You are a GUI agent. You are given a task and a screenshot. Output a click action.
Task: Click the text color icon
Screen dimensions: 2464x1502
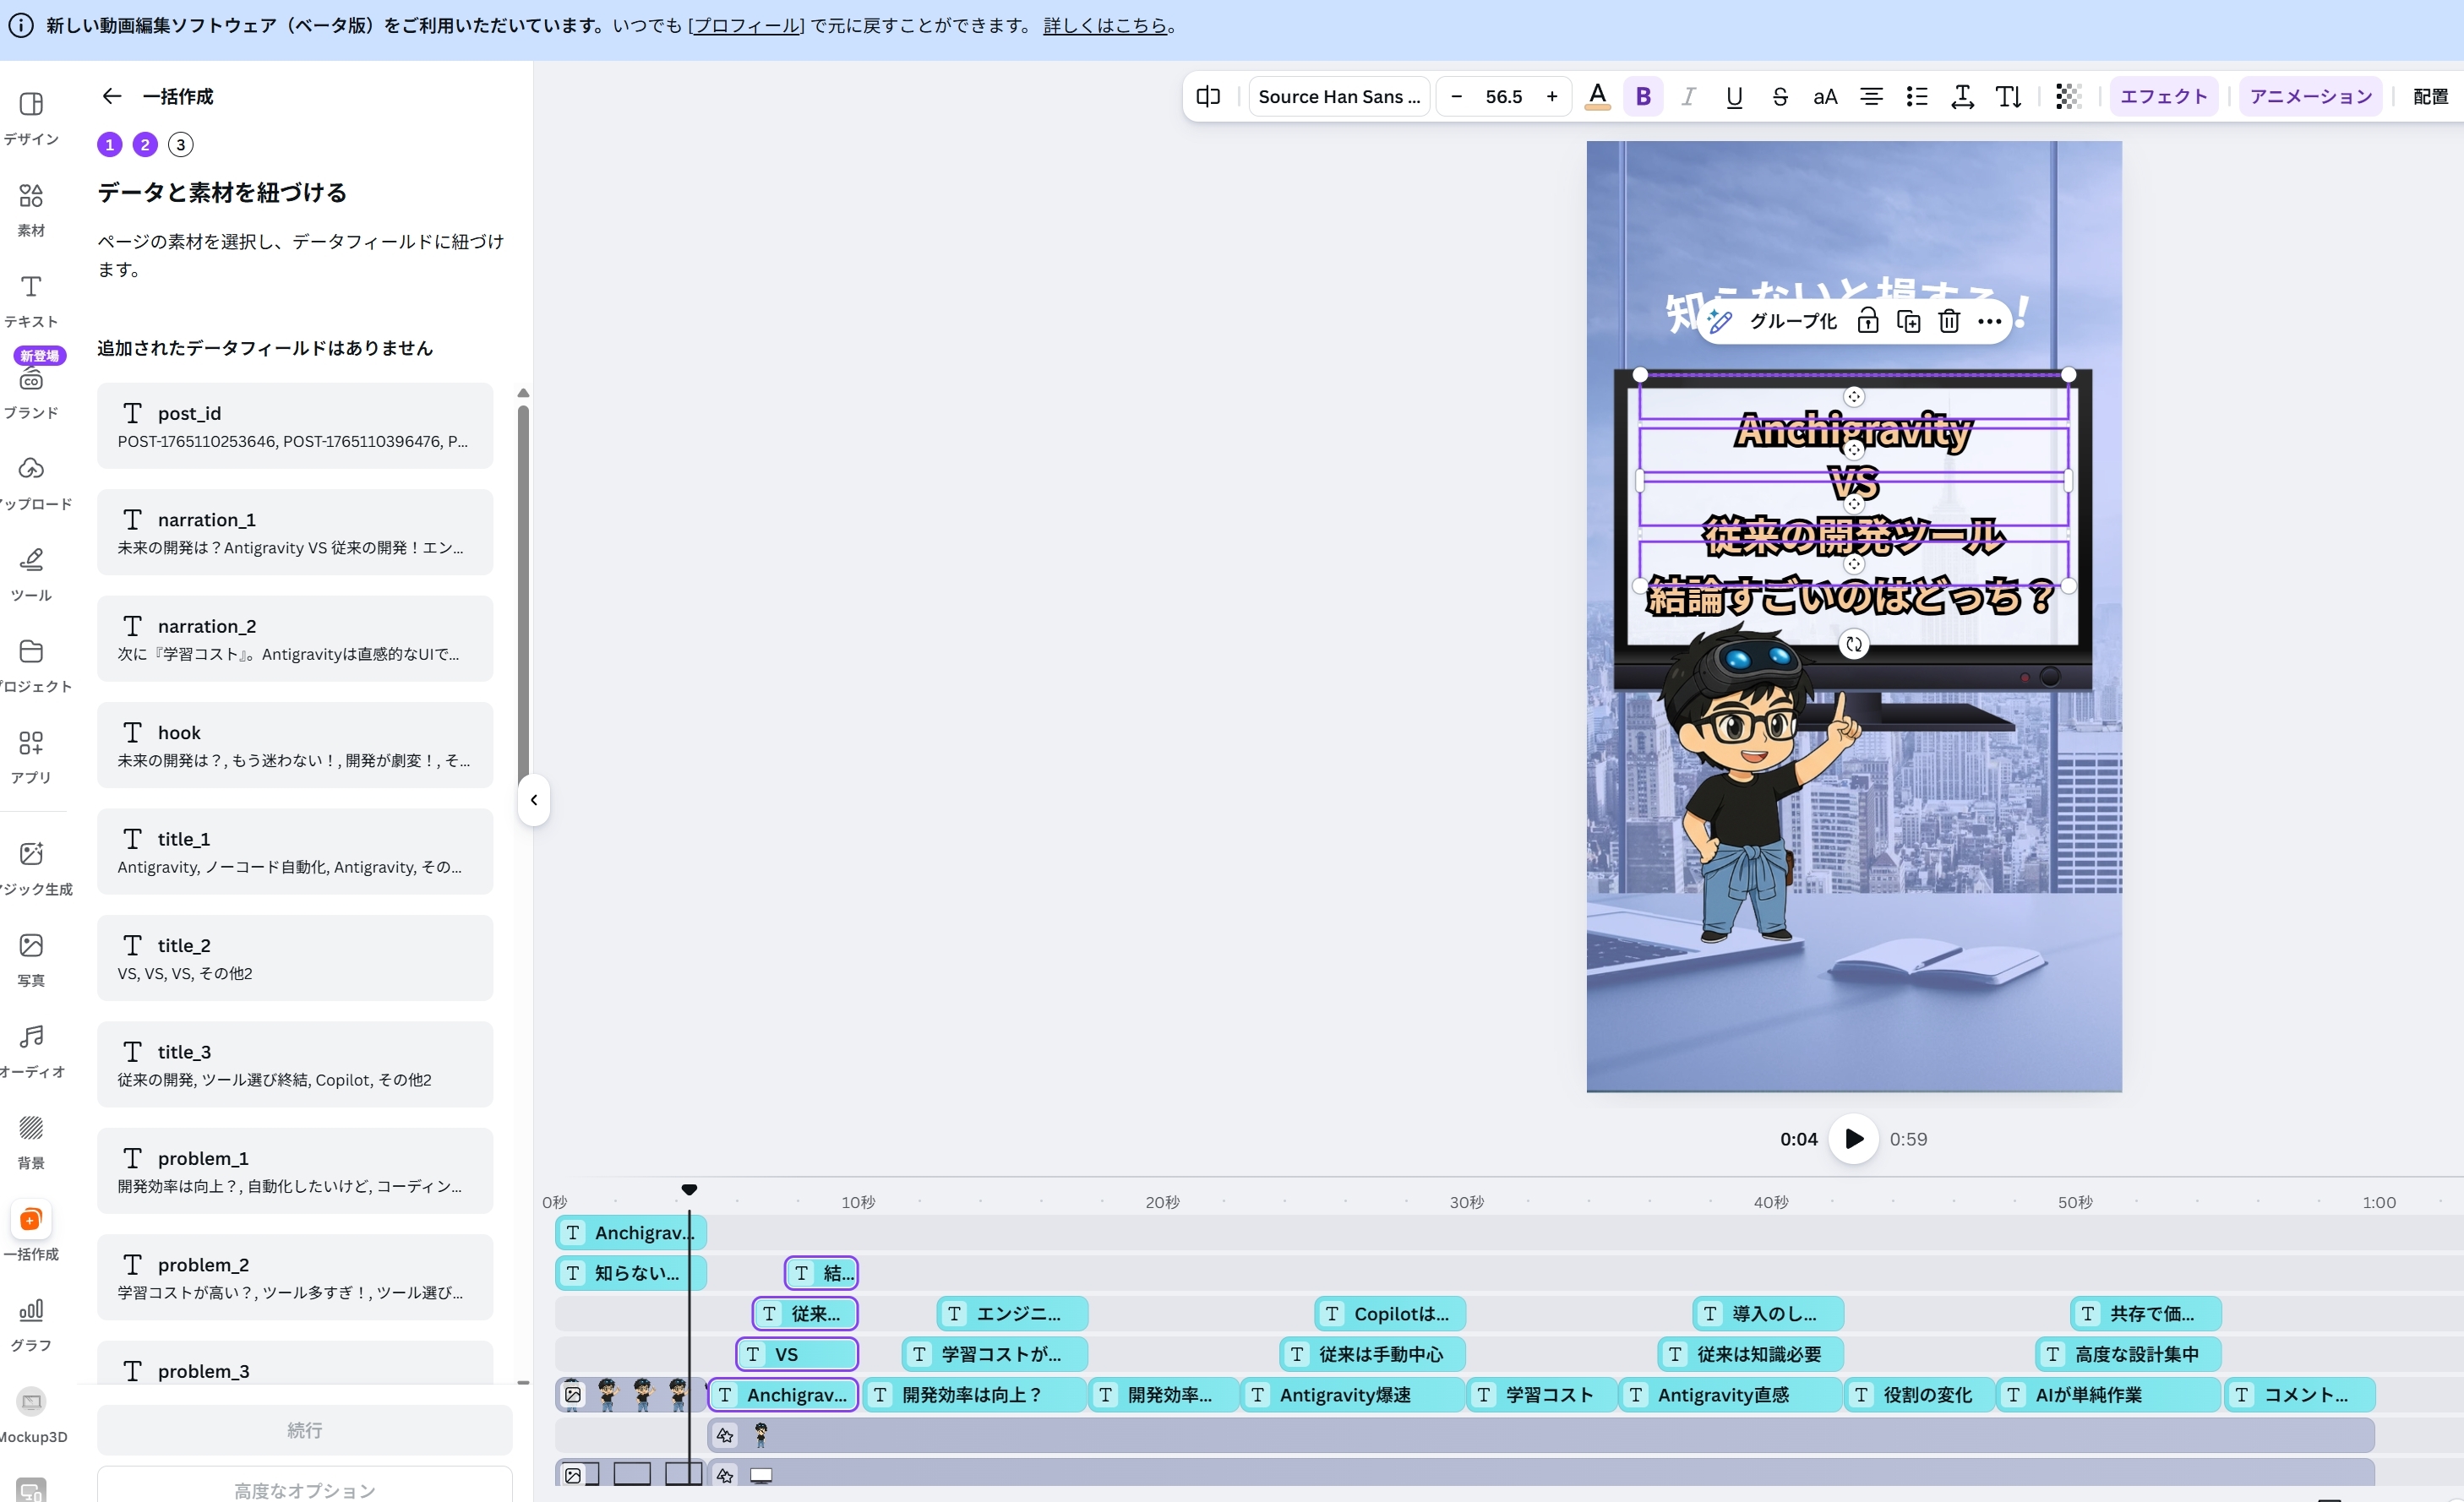coord(1597,97)
